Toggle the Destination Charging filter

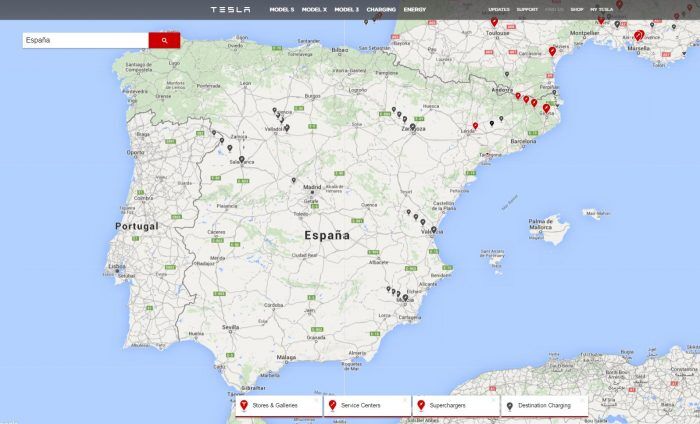click(x=545, y=406)
